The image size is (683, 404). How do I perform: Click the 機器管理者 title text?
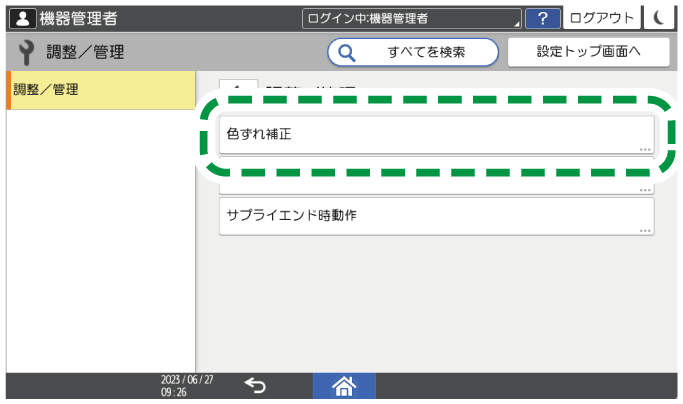point(78,19)
